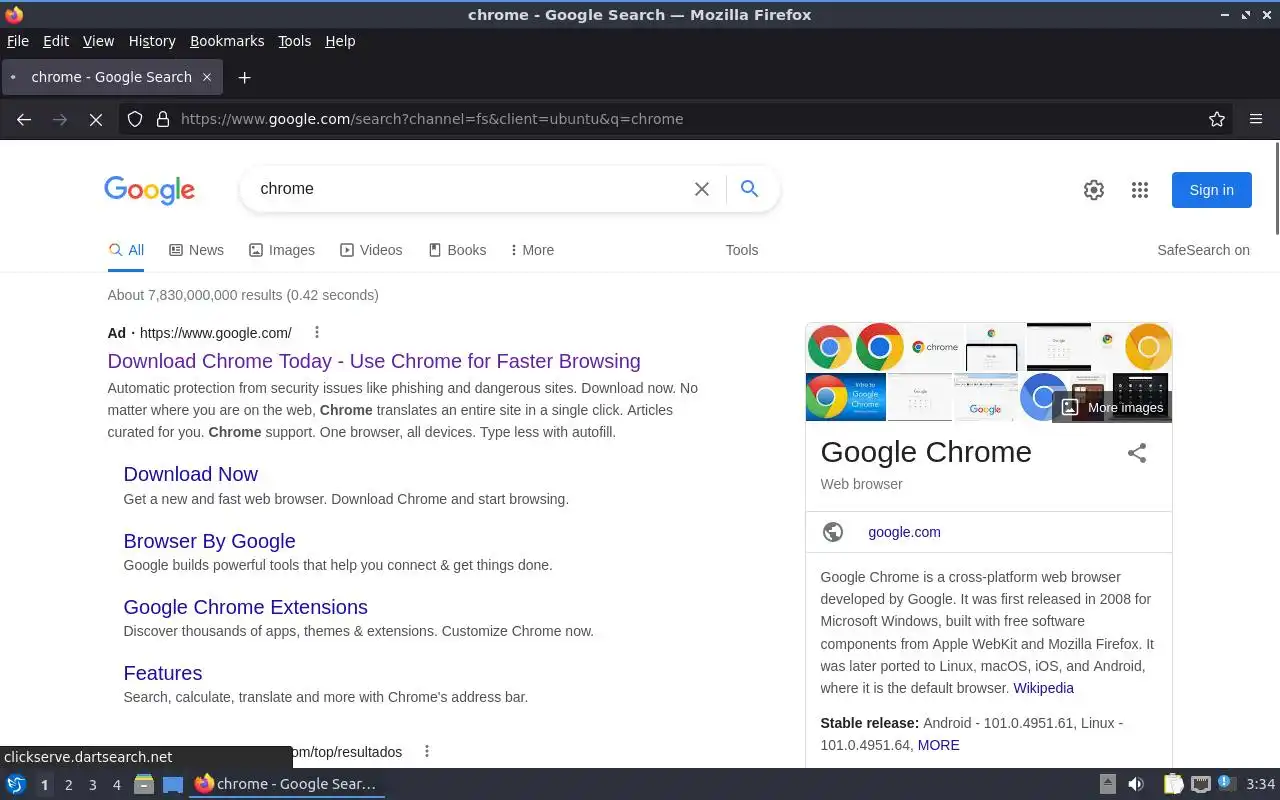This screenshot has width=1280, height=800.
Task: Open Download Chrome Today ad link
Action: coord(374,361)
